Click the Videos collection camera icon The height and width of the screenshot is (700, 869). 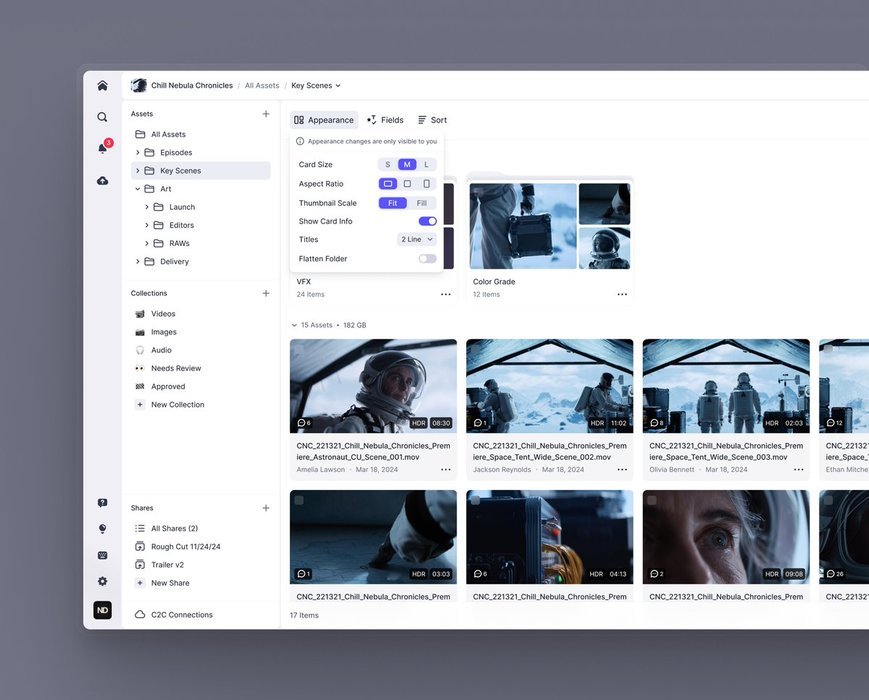point(140,314)
